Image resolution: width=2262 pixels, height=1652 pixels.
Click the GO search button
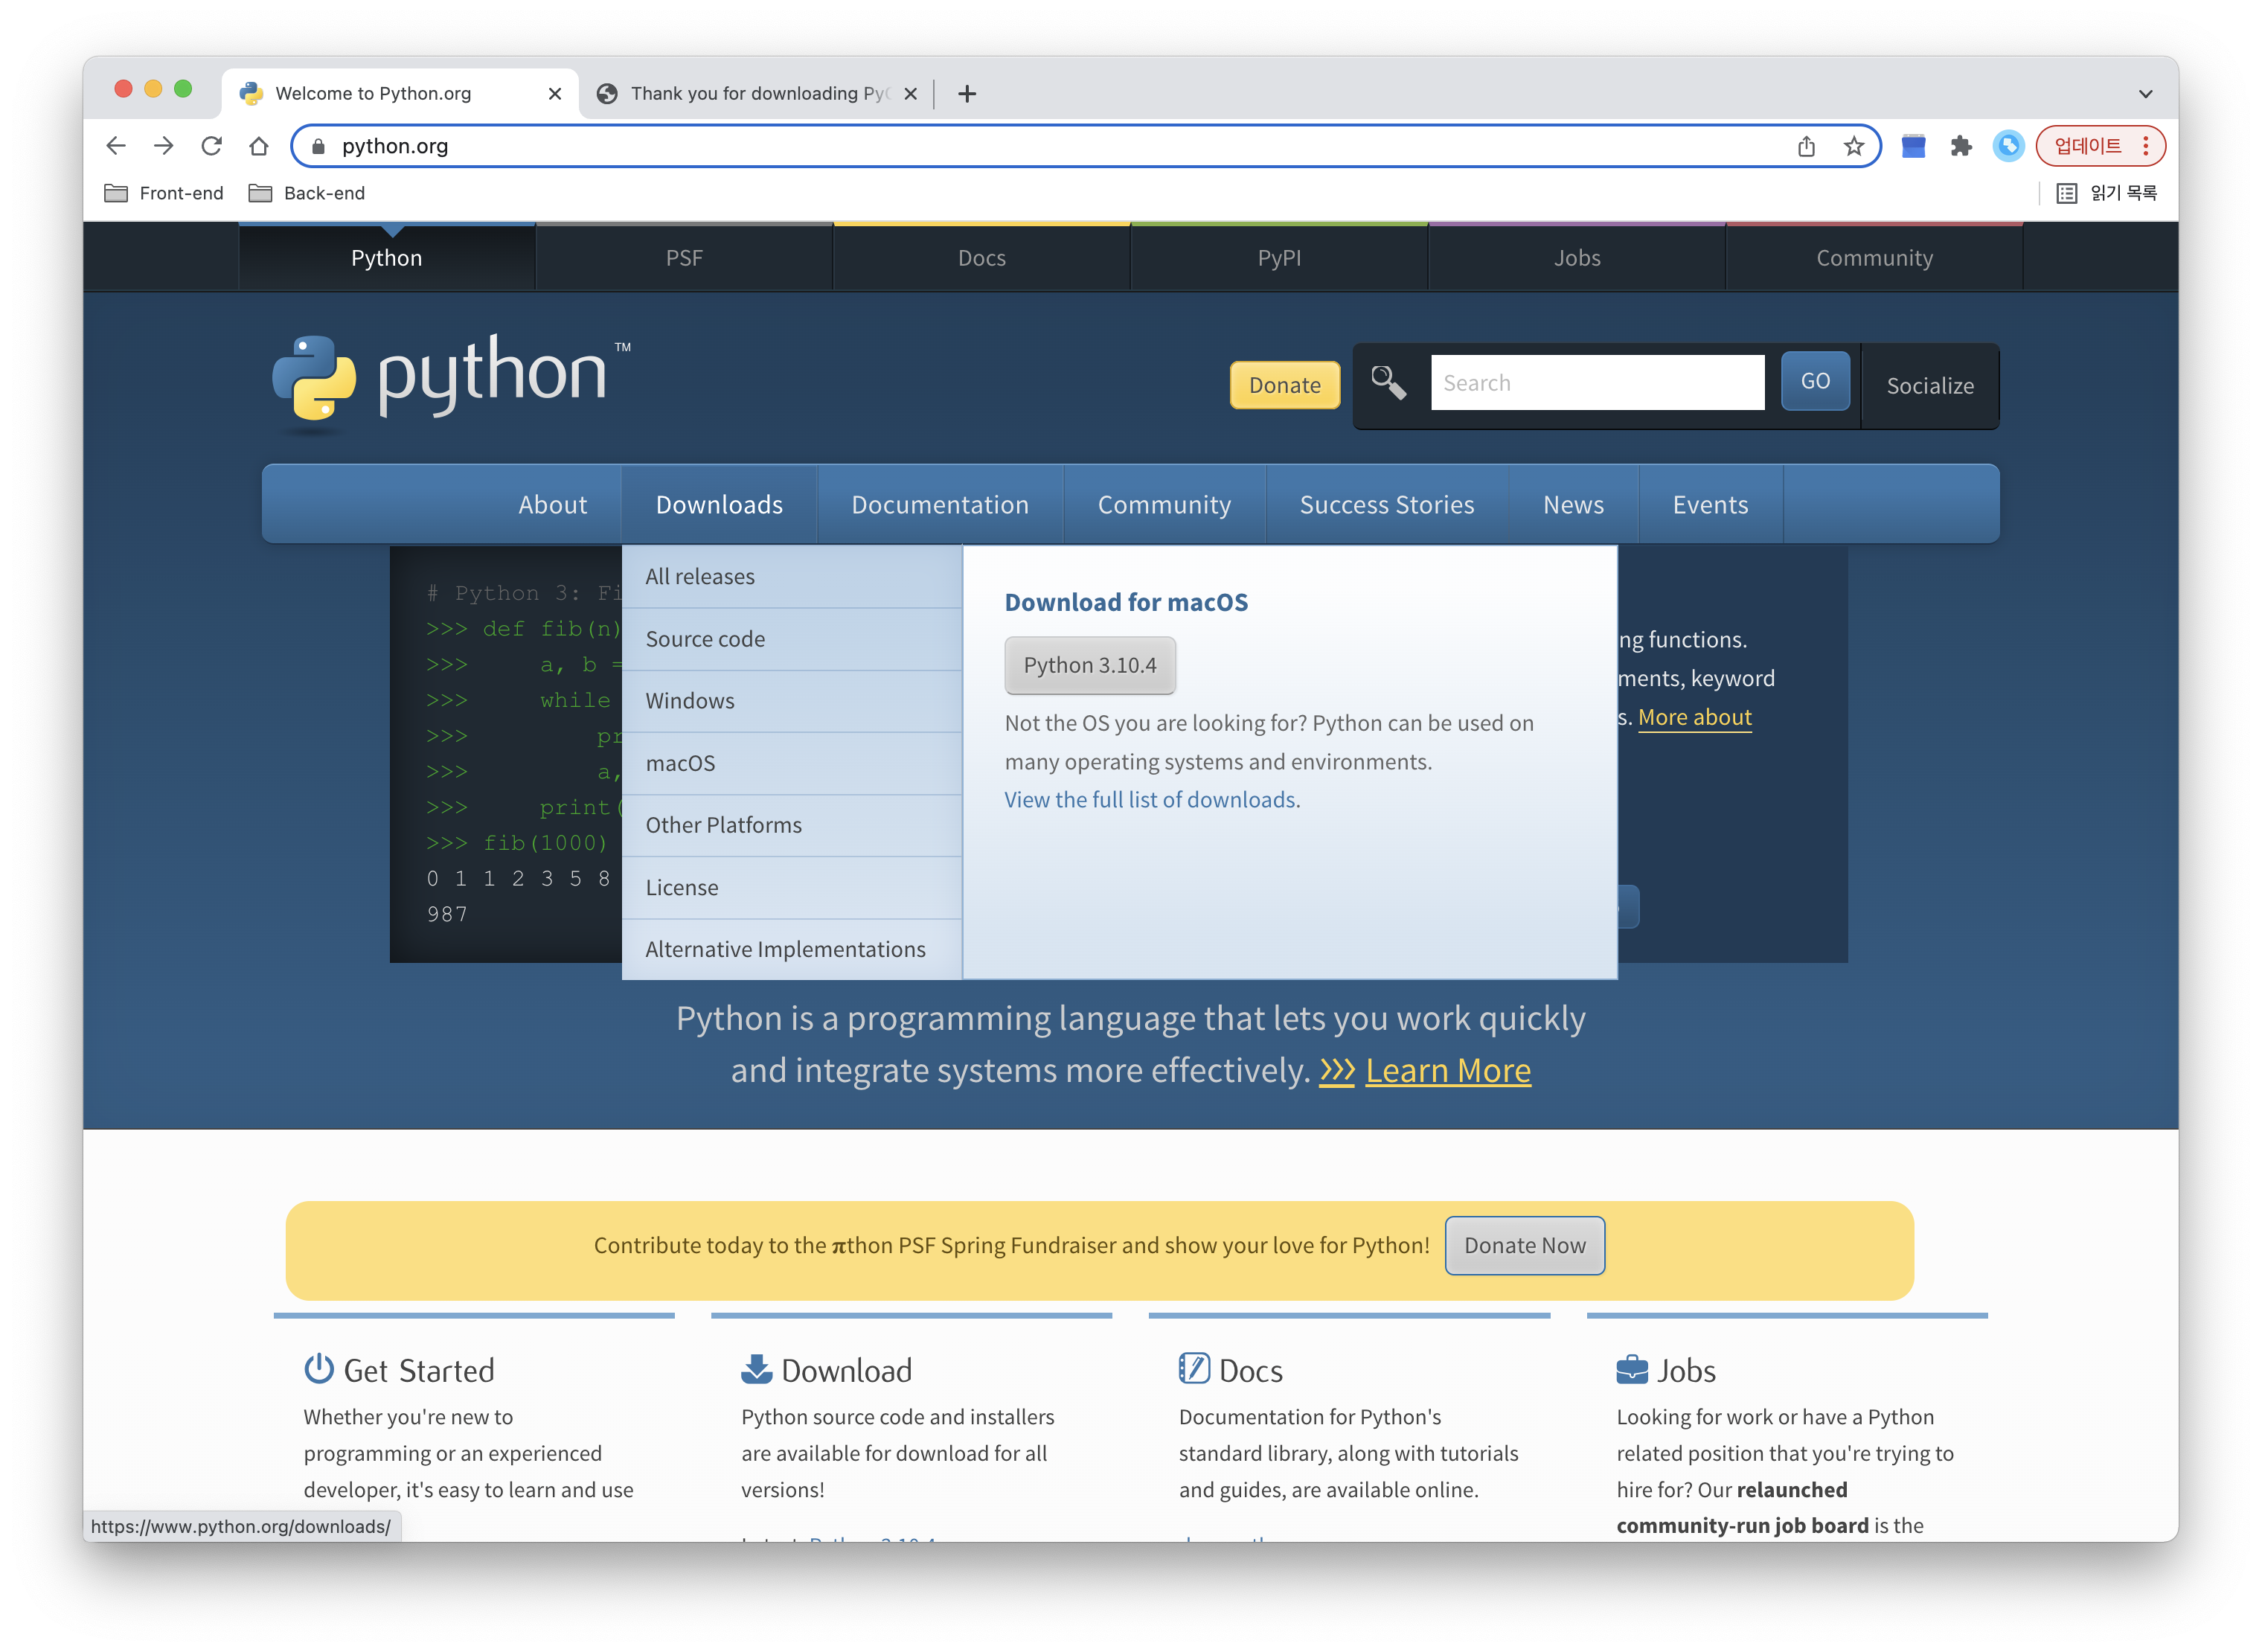1815,381
